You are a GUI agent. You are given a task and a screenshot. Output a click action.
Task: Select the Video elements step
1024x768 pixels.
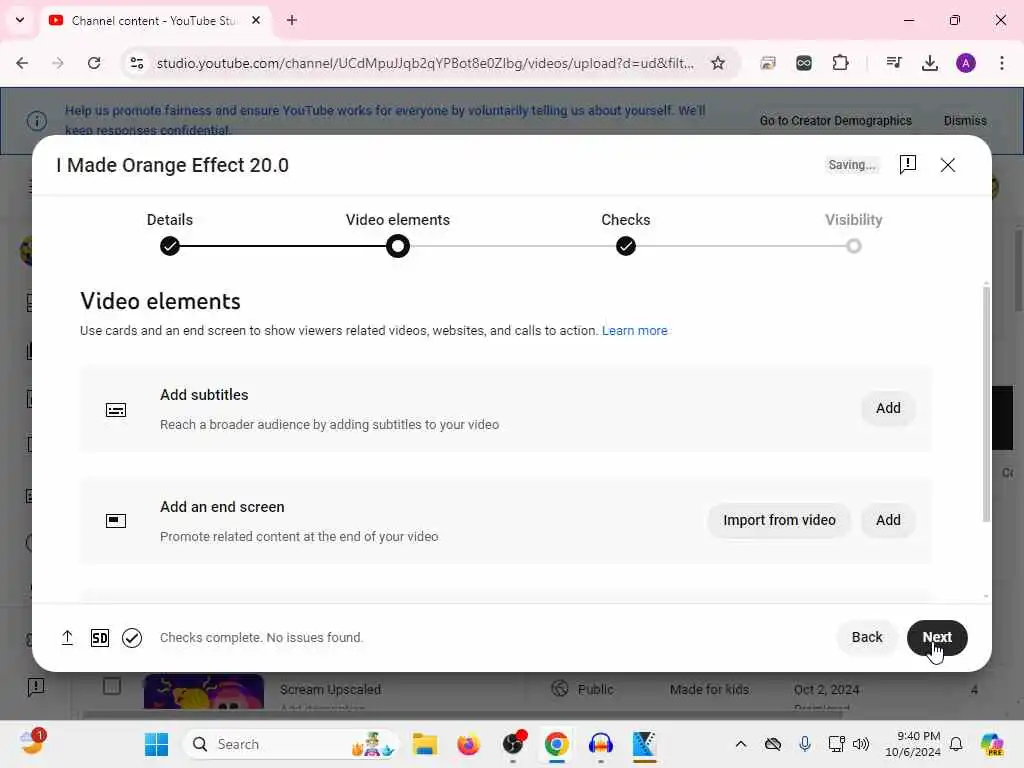pyautogui.click(x=398, y=246)
